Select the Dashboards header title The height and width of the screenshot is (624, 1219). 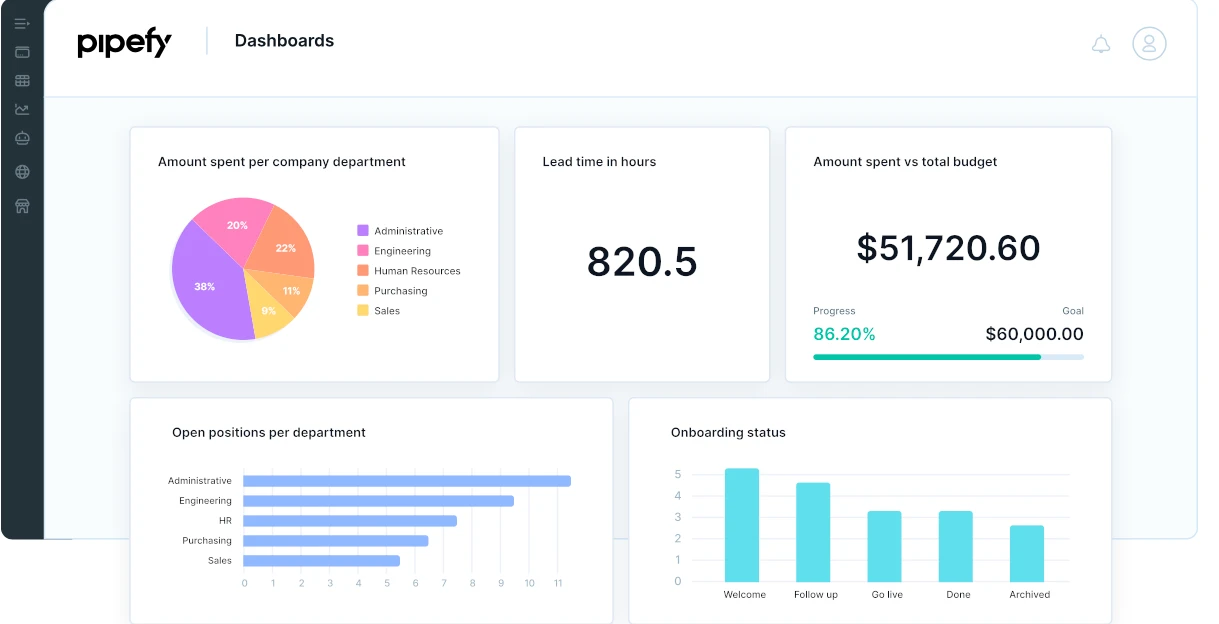pyautogui.click(x=284, y=41)
